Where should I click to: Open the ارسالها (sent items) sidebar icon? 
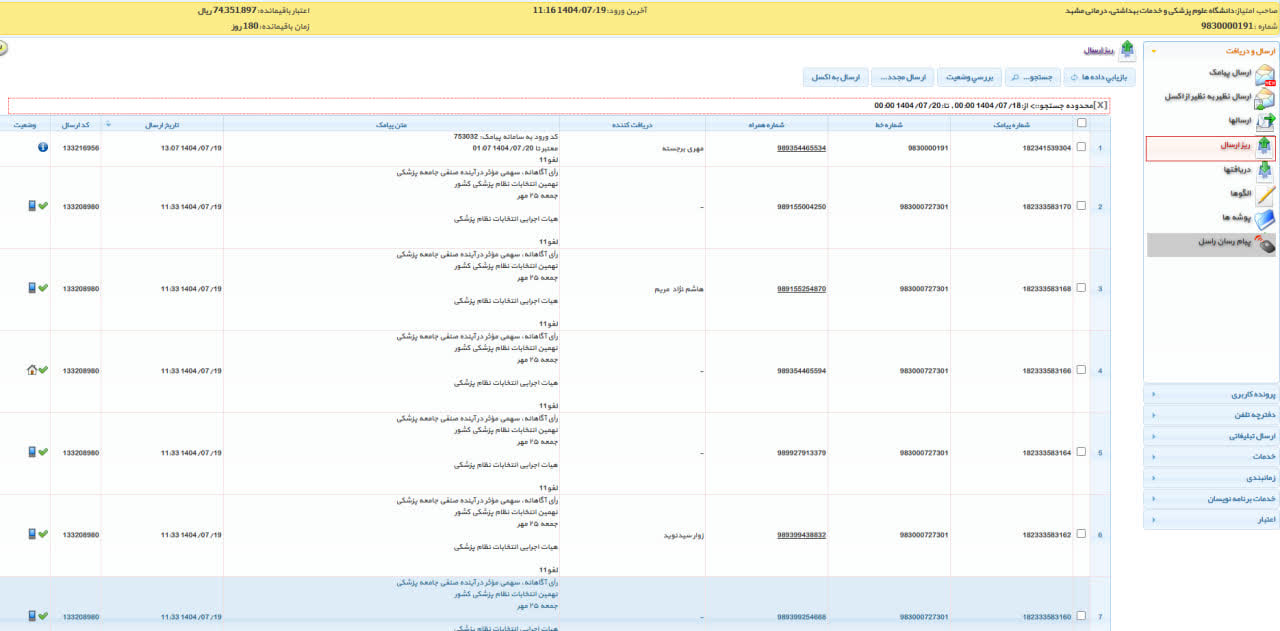(1264, 121)
